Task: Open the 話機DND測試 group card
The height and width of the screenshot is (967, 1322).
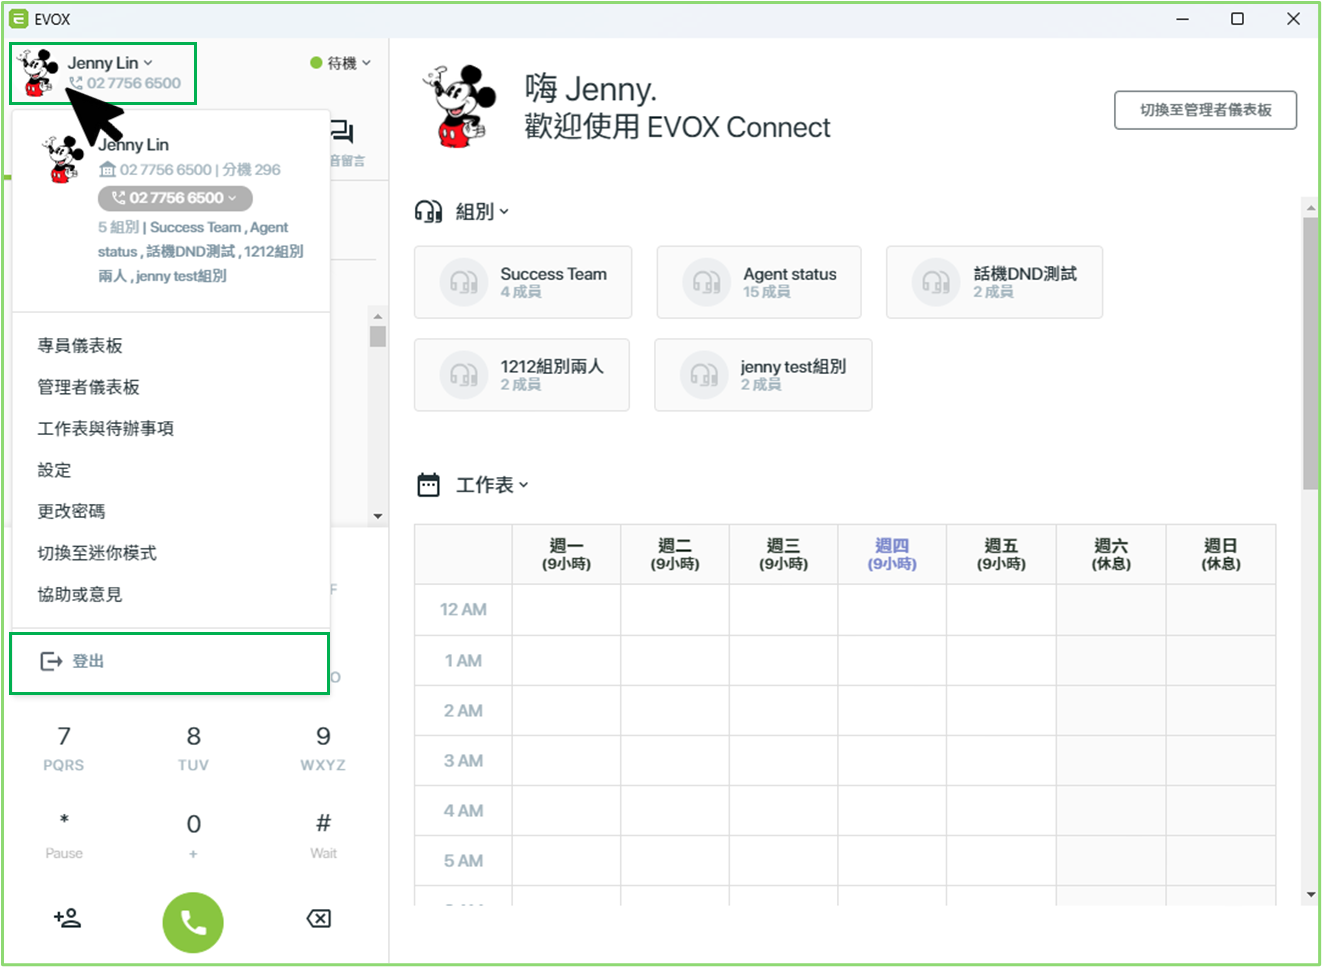Action: (994, 282)
